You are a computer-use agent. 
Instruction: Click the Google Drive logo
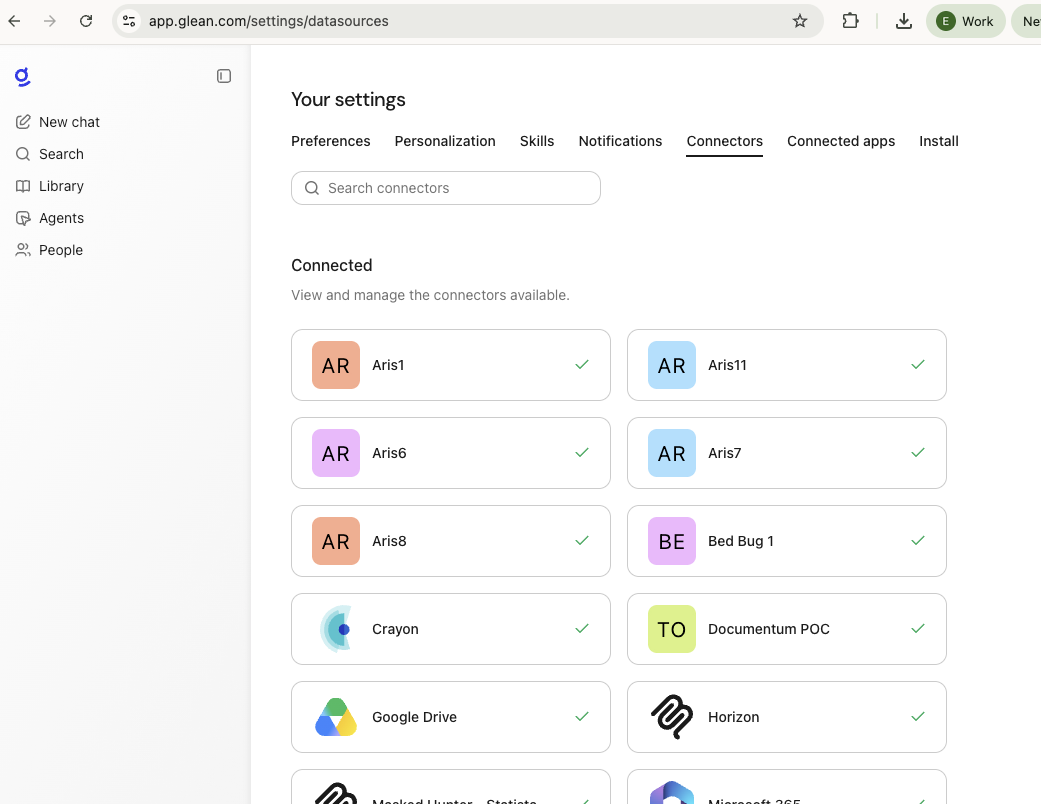pos(336,717)
